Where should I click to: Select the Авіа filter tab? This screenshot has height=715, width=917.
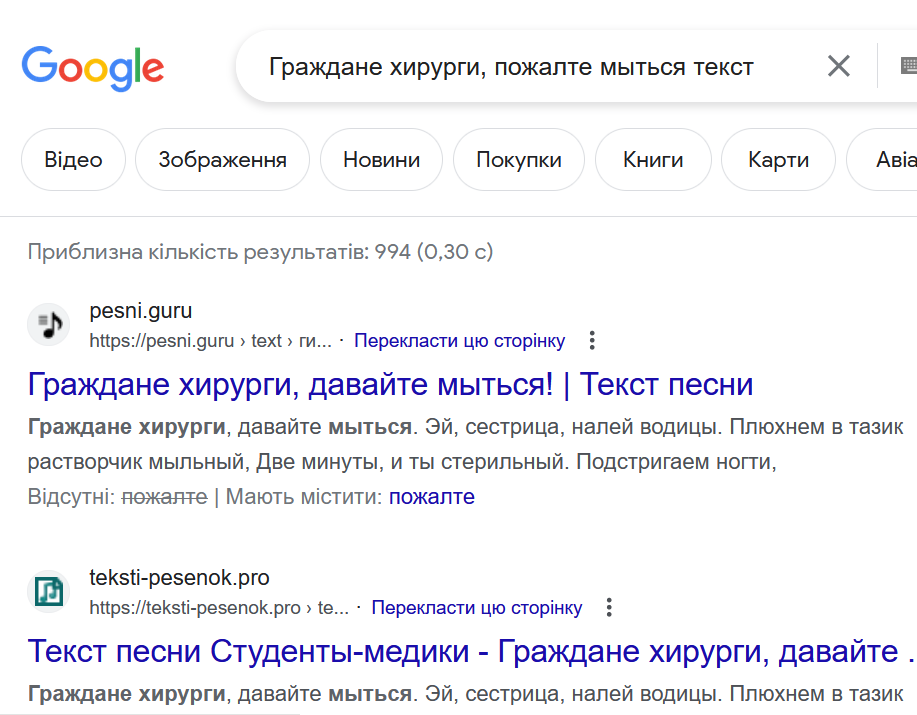pyautogui.click(x=890, y=160)
